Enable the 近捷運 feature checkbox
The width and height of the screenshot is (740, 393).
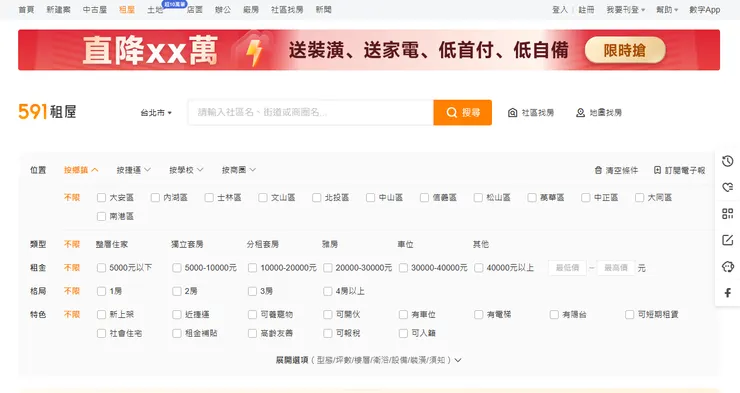(177, 315)
